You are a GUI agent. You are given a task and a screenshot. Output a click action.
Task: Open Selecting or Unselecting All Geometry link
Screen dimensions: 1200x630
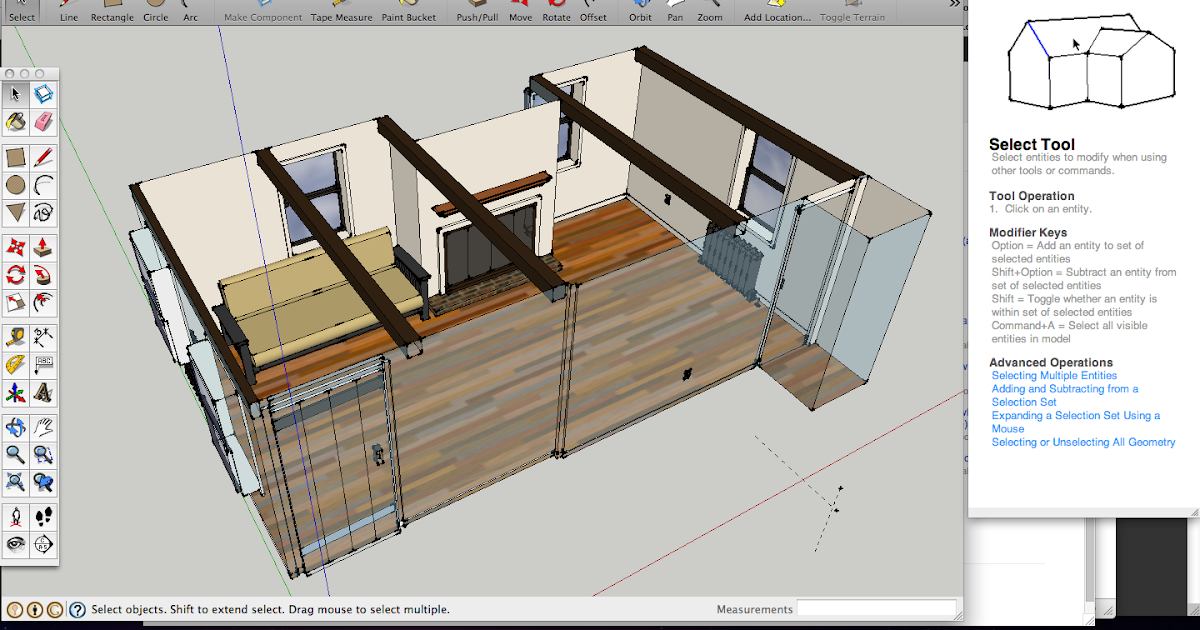pyautogui.click(x=1083, y=442)
